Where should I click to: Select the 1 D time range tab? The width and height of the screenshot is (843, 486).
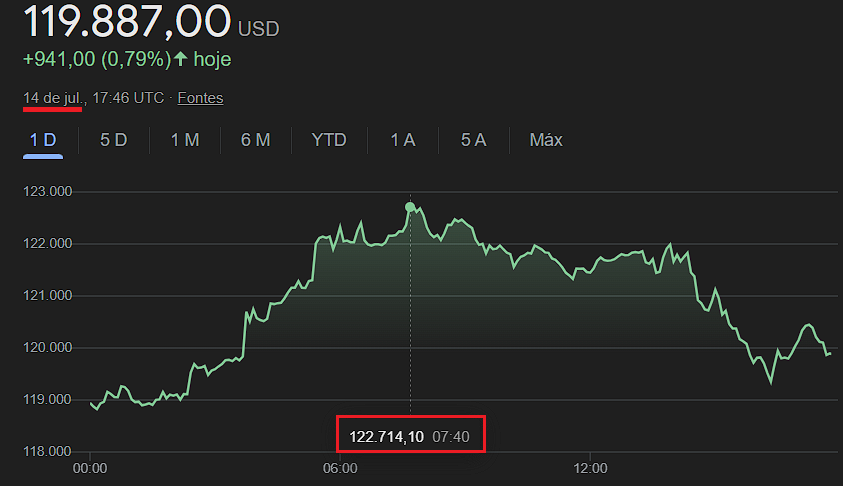coord(43,140)
